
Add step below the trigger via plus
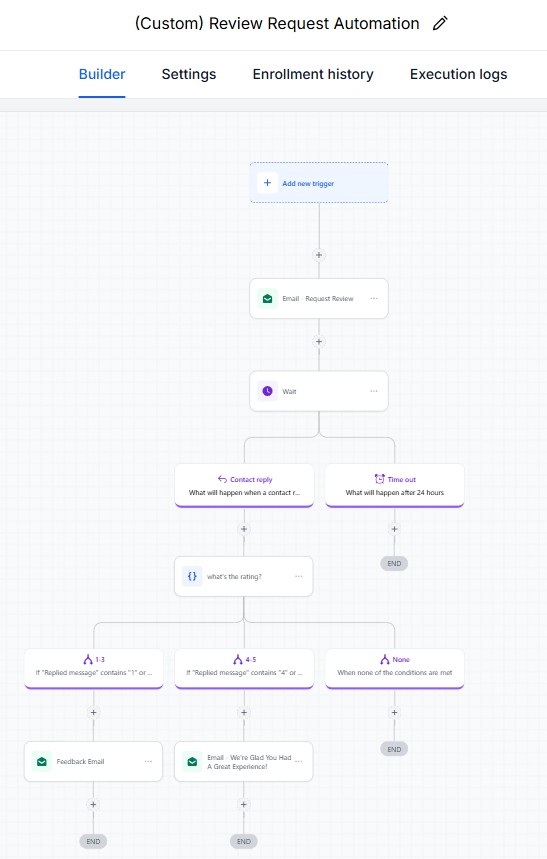tap(319, 255)
